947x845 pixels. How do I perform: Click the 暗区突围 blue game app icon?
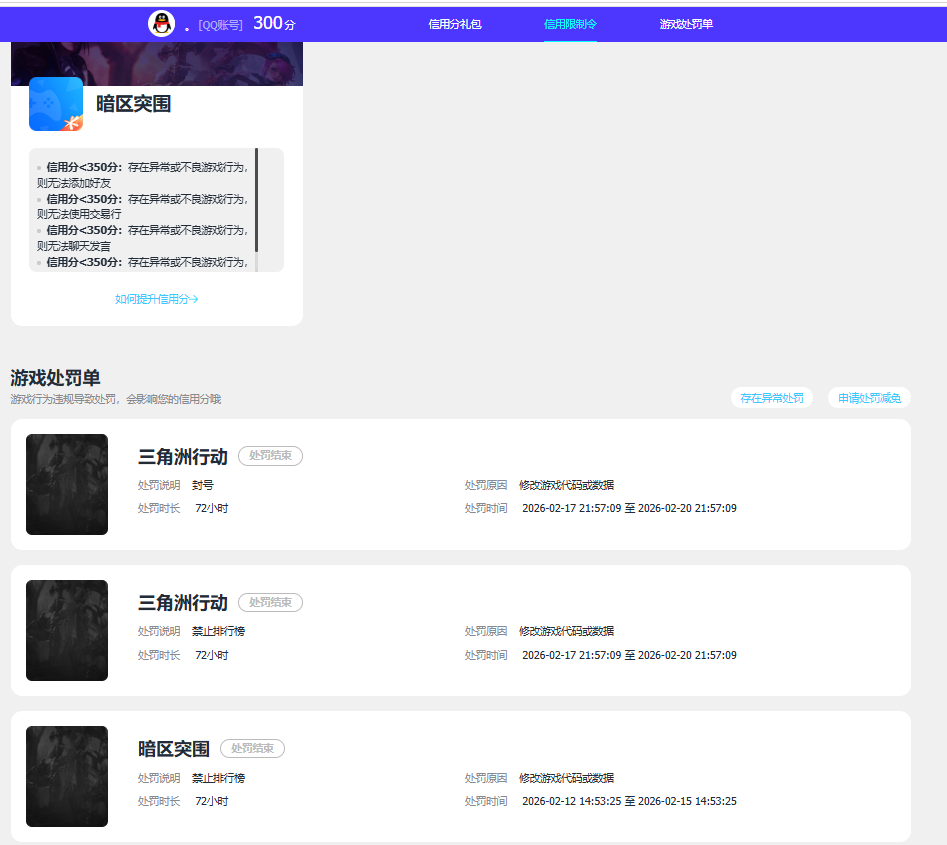point(56,104)
